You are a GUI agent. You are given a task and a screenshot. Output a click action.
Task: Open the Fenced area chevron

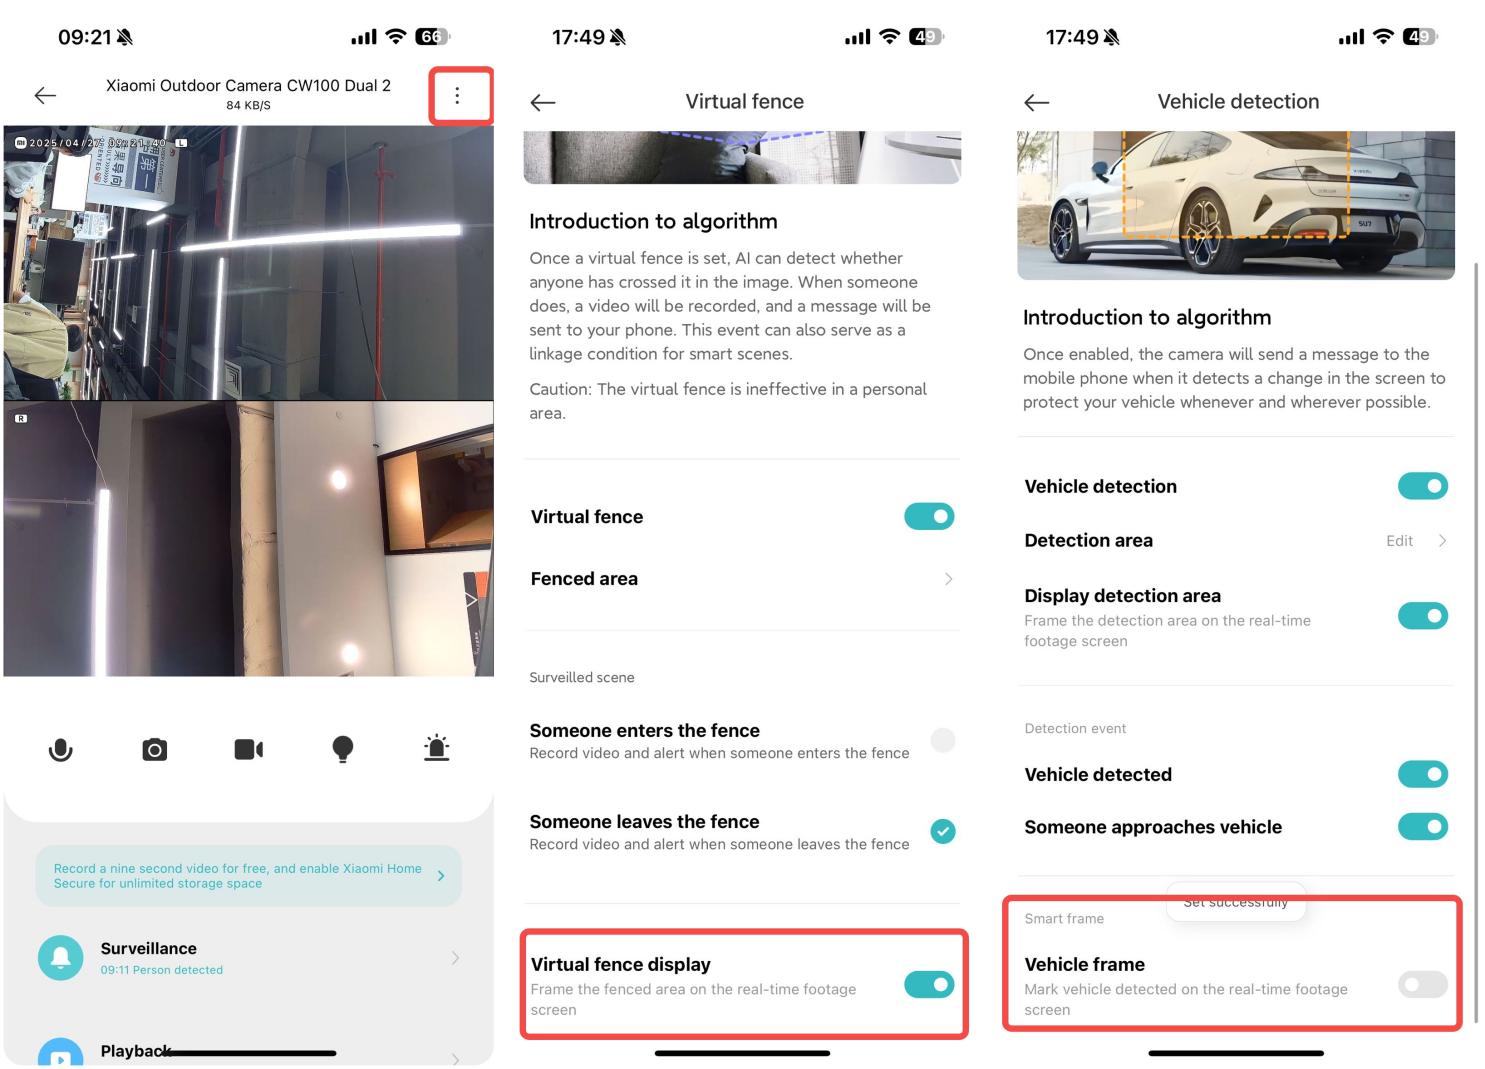point(948,579)
